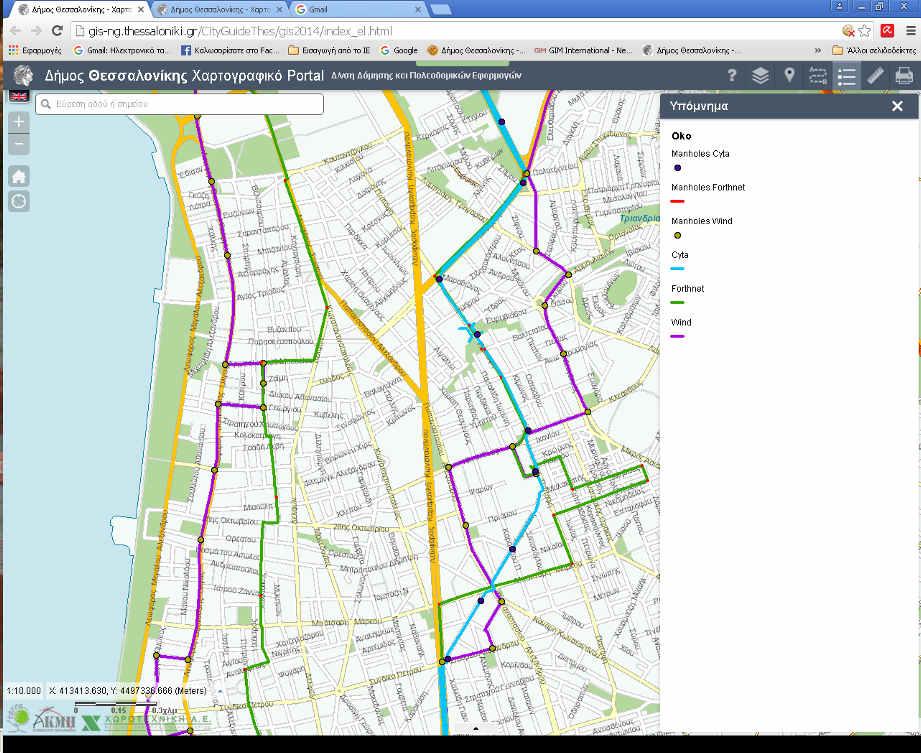The height and width of the screenshot is (753, 921).
Task: Switch language with the UK flag icon
Action: click(19, 96)
